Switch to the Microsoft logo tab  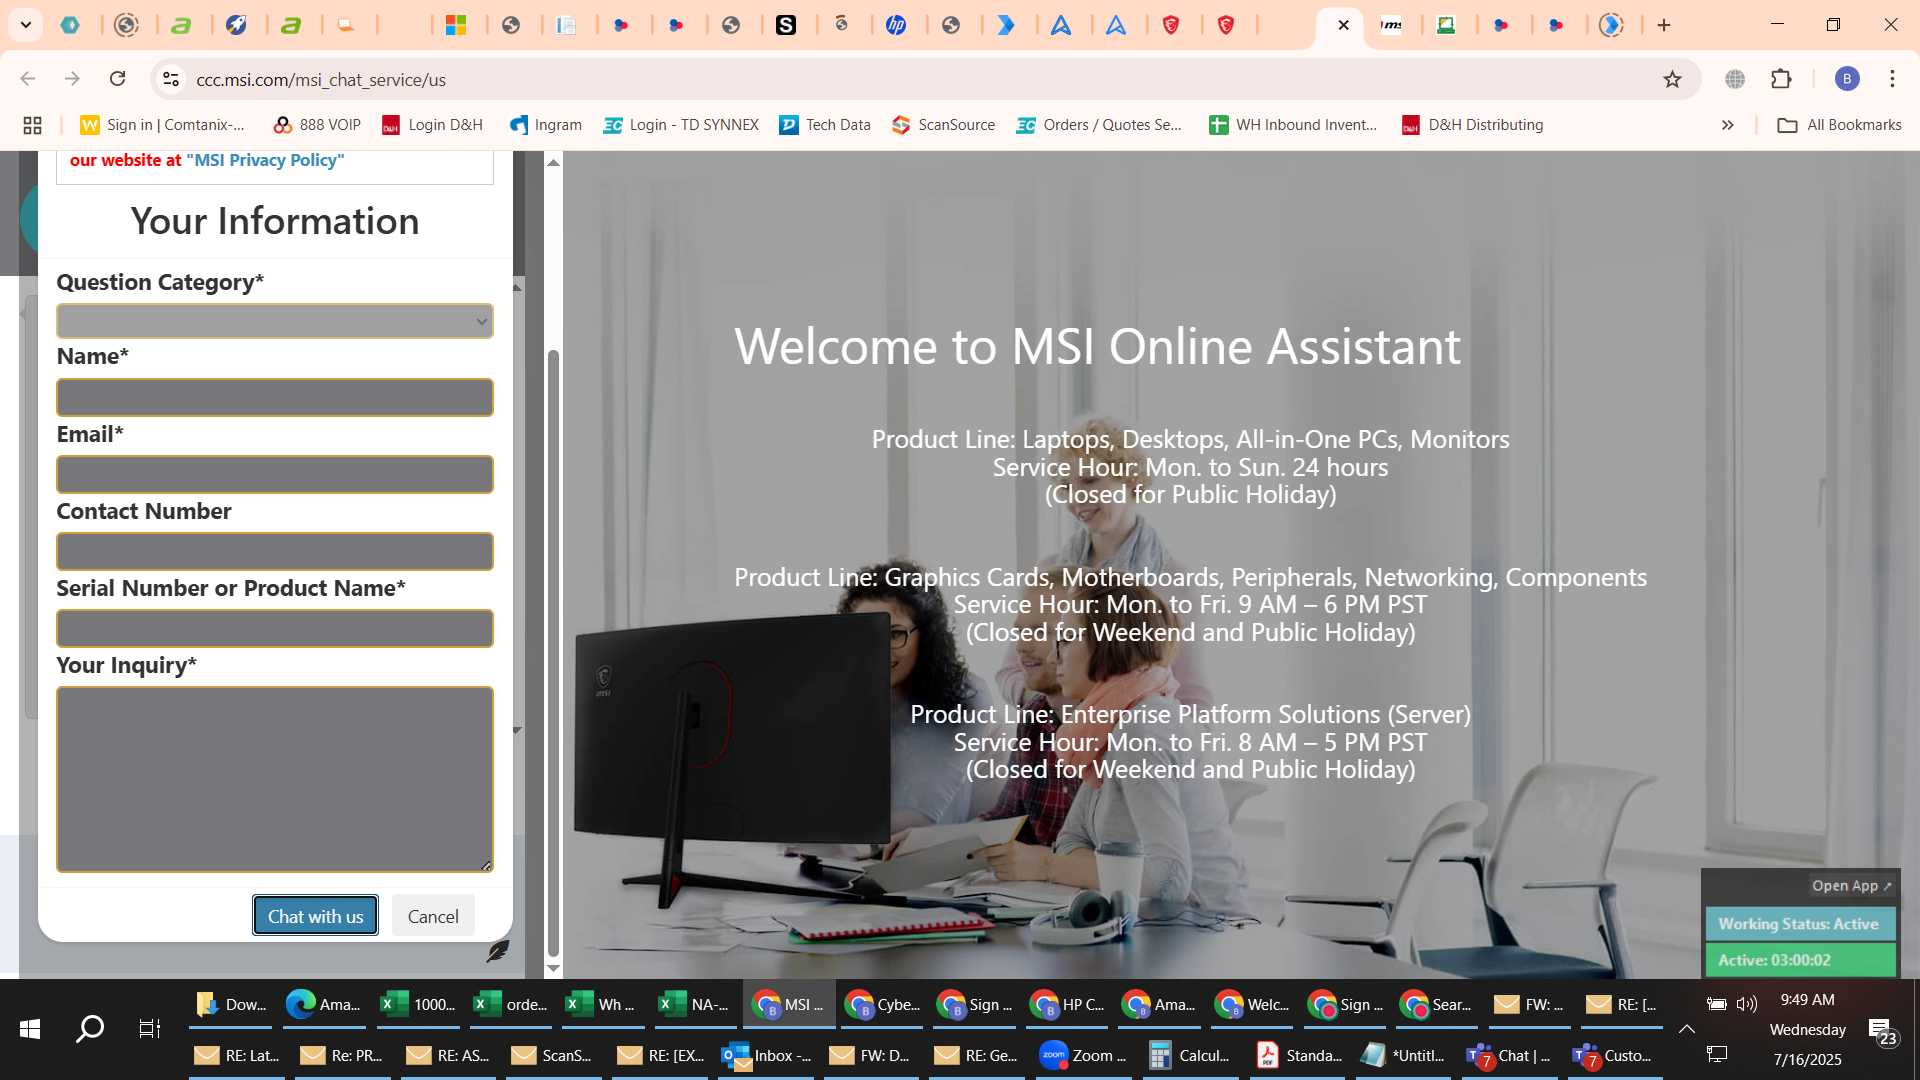[457, 25]
